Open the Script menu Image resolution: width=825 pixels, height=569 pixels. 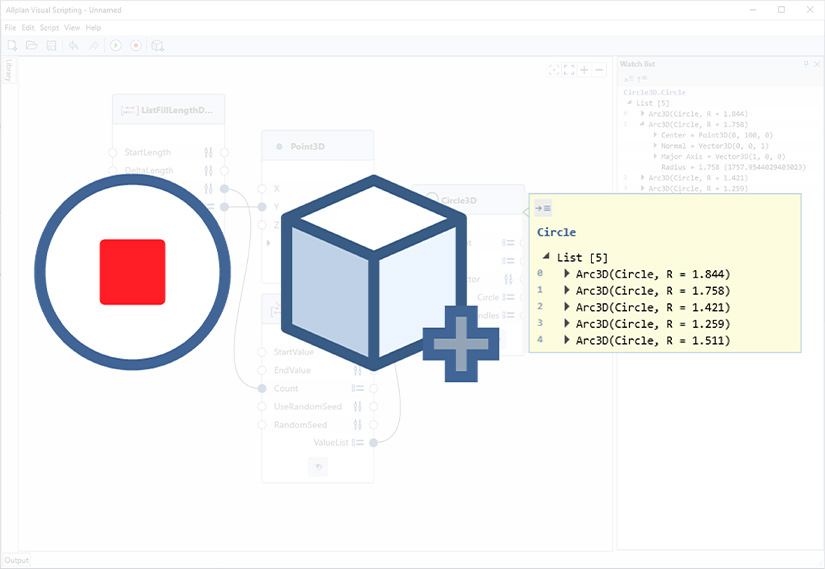coord(49,27)
